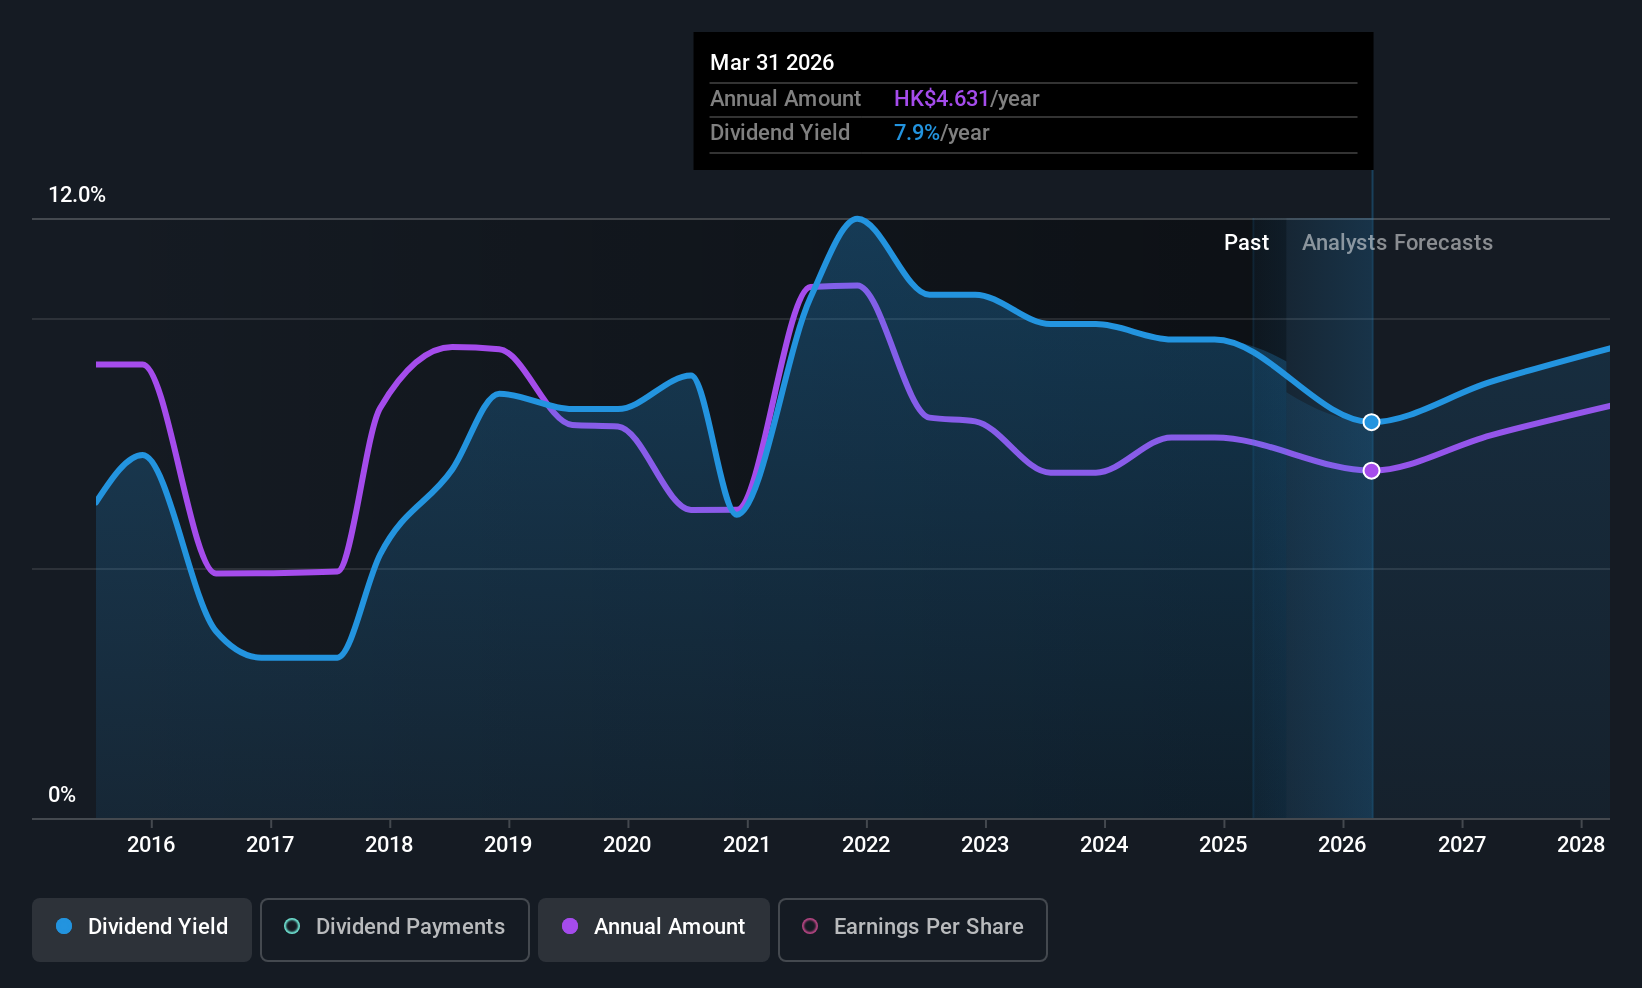Screen dimensions: 1642x988
Task: Click the 2022 axis label
Action: [866, 844]
